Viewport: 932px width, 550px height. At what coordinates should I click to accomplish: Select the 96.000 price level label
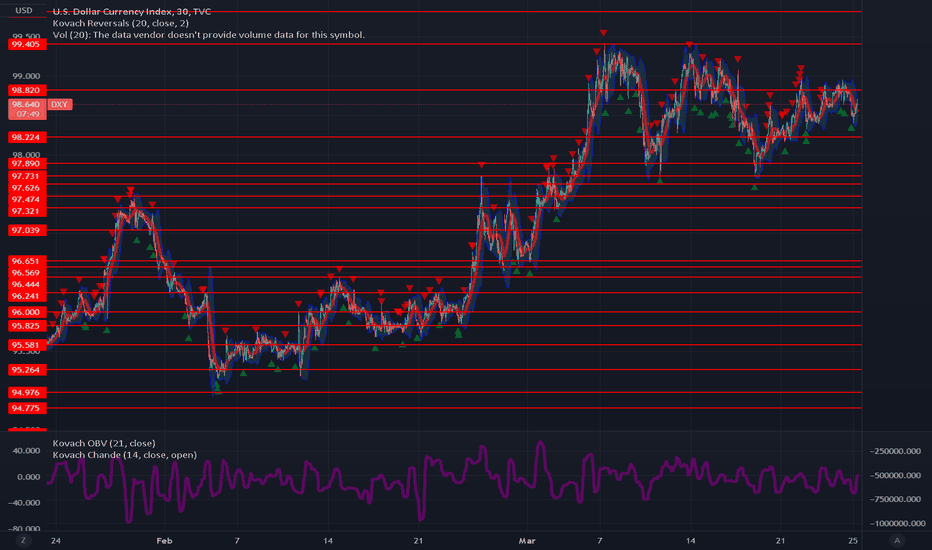[x=27, y=312]
